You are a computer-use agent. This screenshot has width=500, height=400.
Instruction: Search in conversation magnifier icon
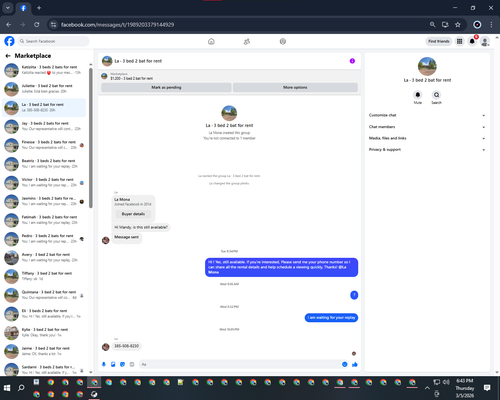(436, 95)
